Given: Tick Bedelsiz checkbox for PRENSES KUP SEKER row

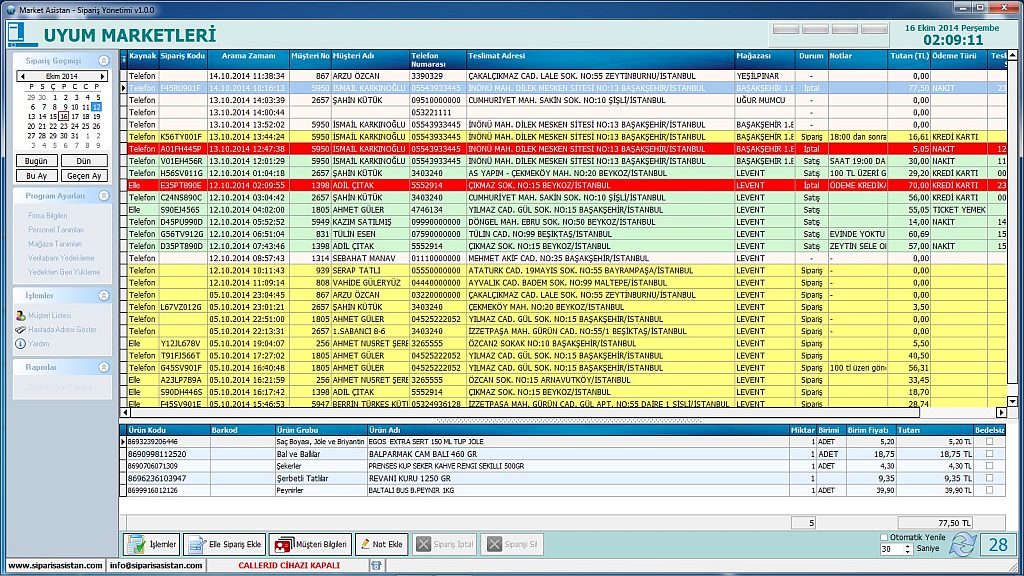Looking at the screenshot, I should [989, 466].
